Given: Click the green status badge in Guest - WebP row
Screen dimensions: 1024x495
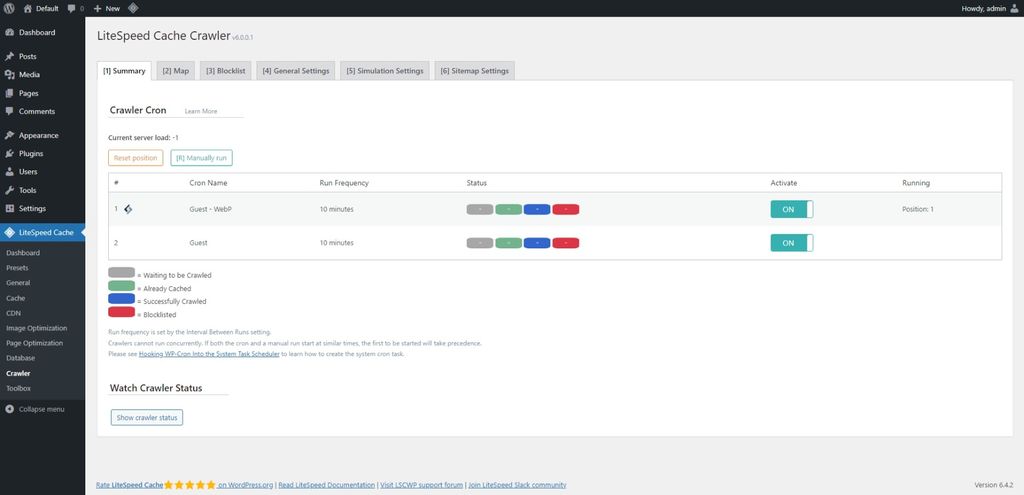Looking at the screenshot, I should click(509, 210).
